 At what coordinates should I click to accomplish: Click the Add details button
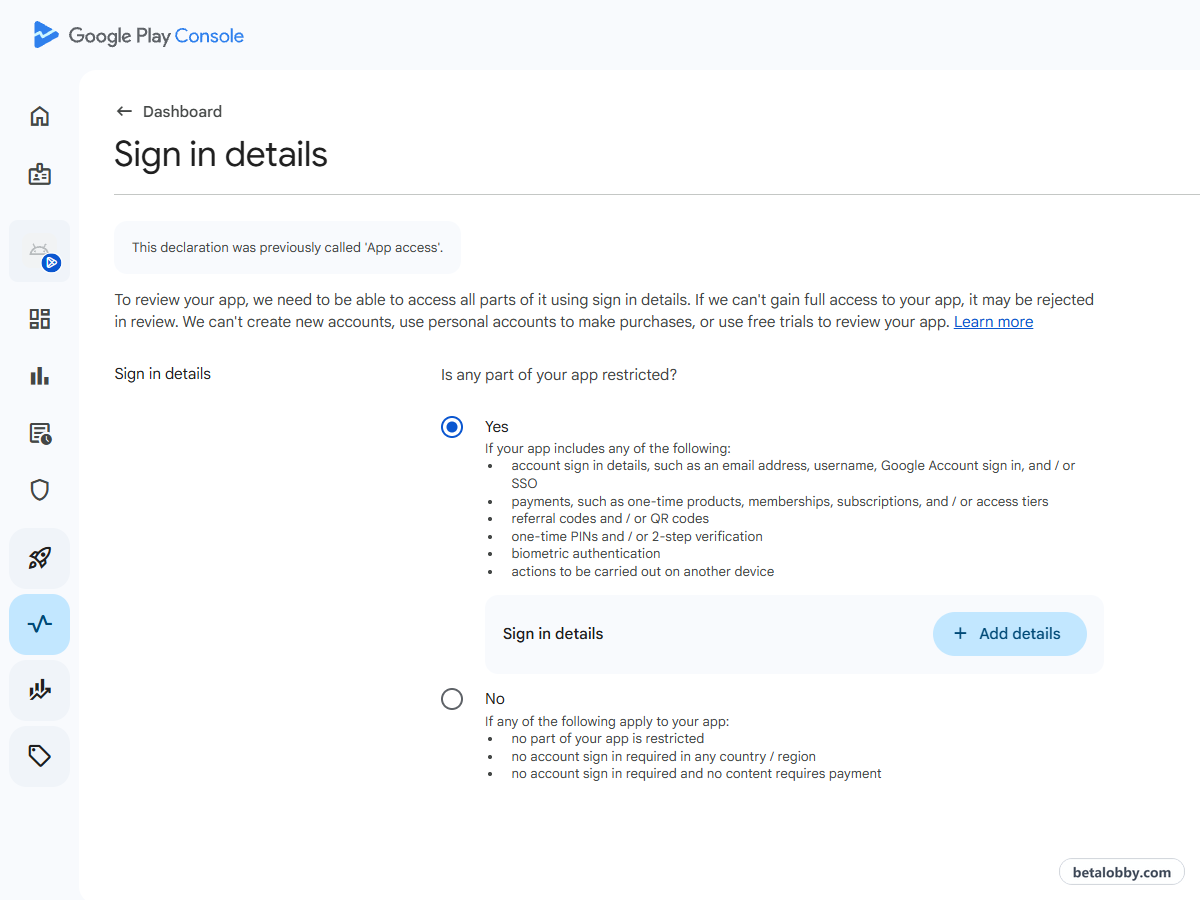[1010, 634]
